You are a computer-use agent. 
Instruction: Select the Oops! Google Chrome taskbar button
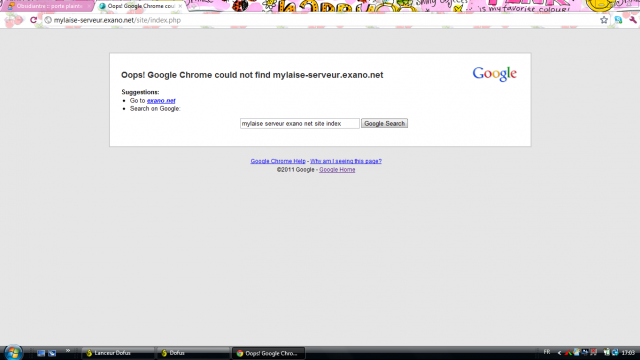pos(268,353)
